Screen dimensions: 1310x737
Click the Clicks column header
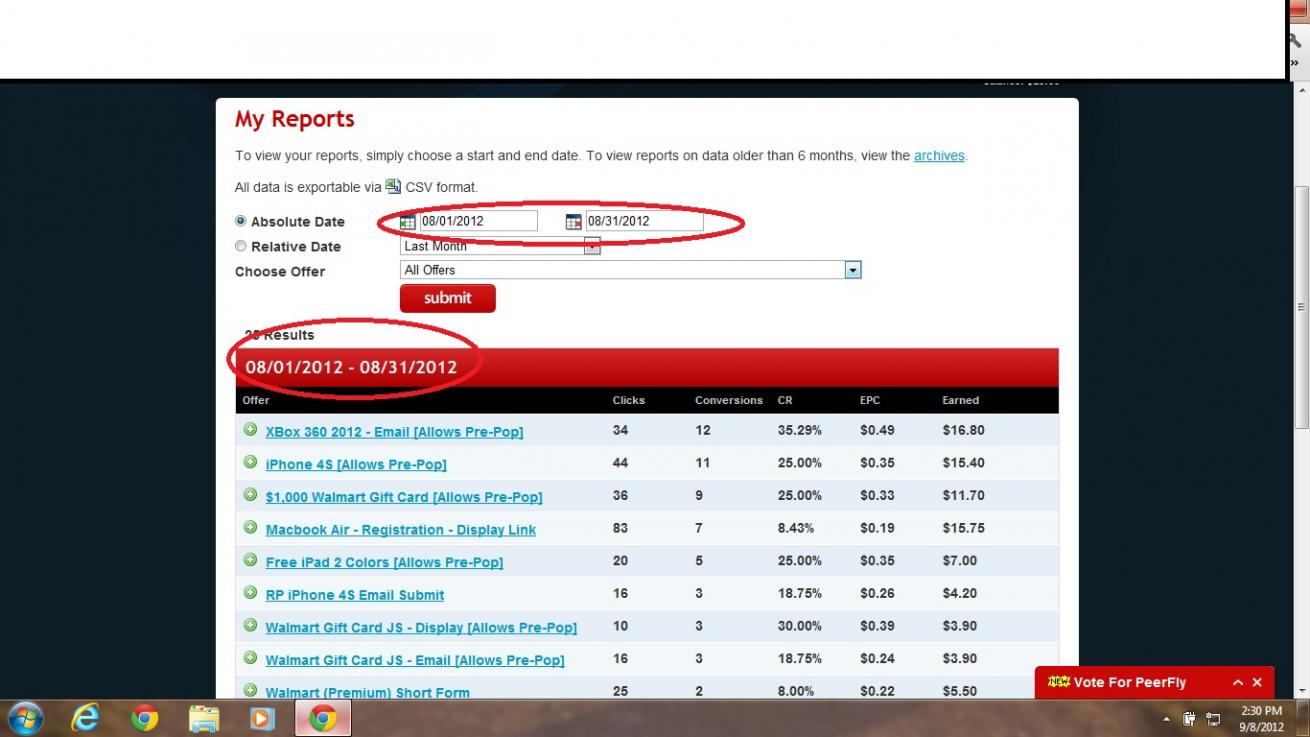point(629,400)
